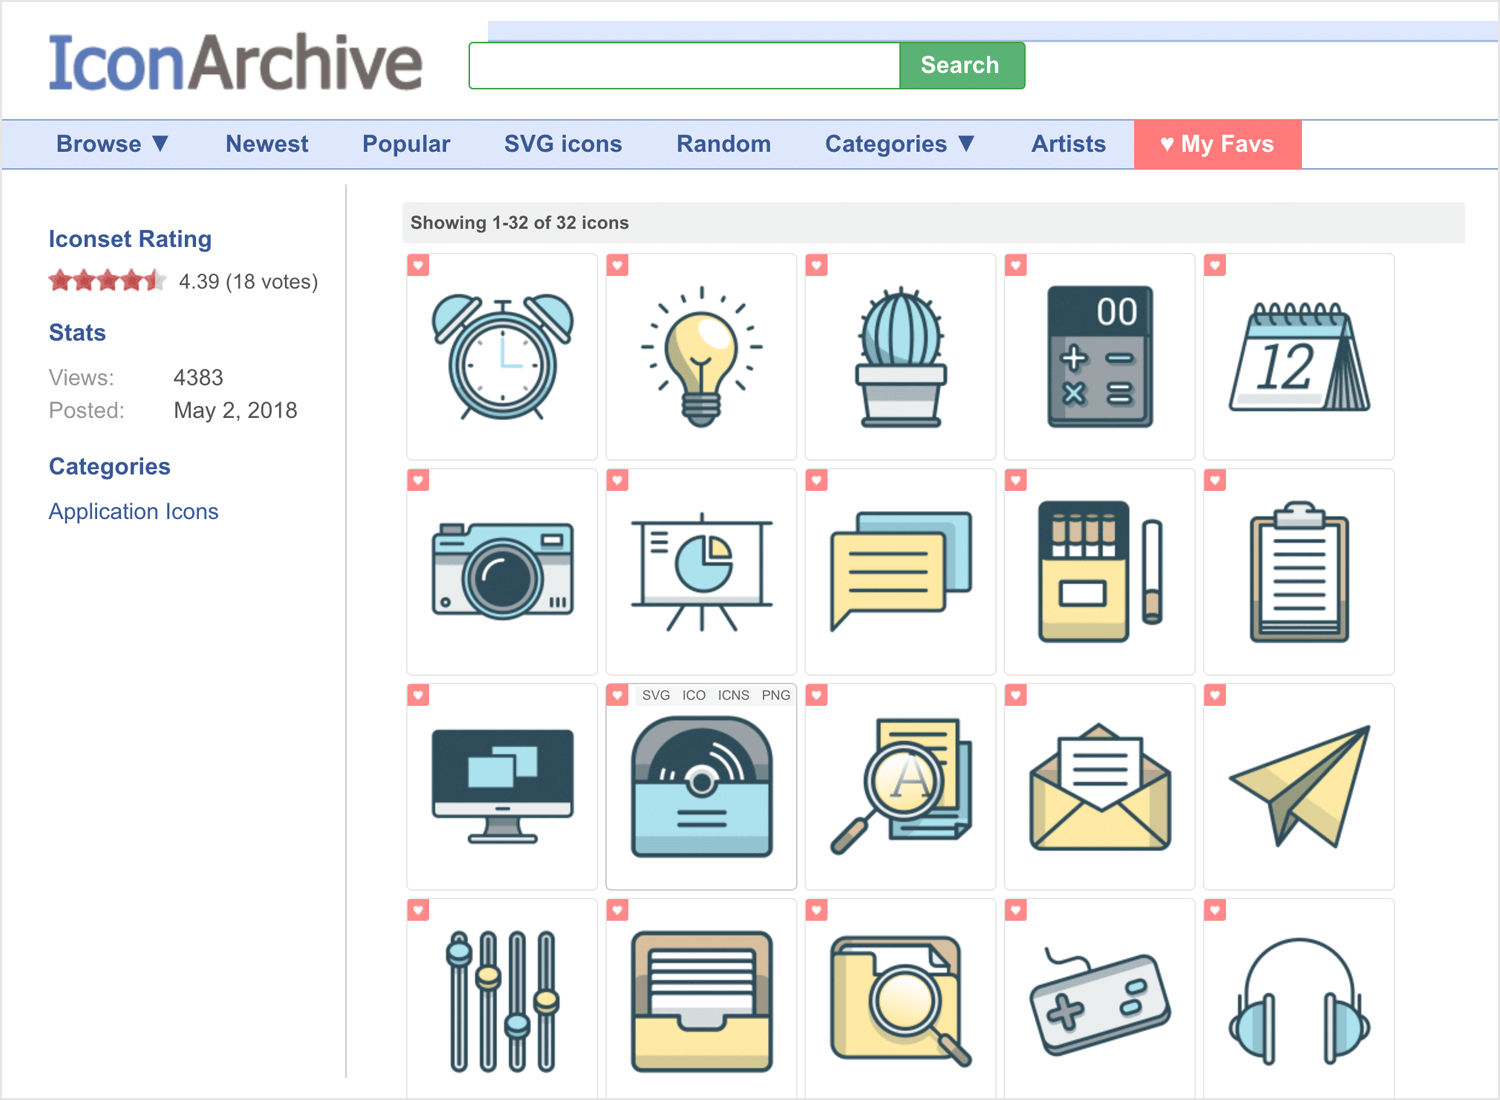Select the document search magnifier icon

click(900, 786)
